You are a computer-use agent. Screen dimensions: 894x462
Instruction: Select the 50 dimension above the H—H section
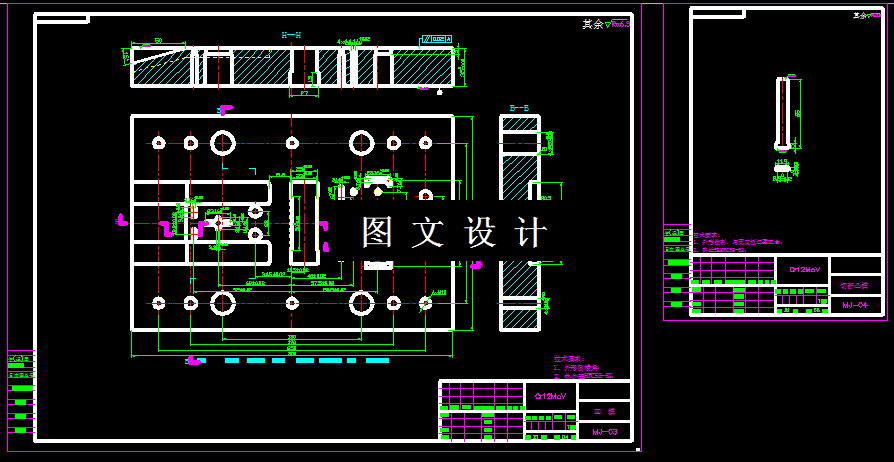click(159, 40)
